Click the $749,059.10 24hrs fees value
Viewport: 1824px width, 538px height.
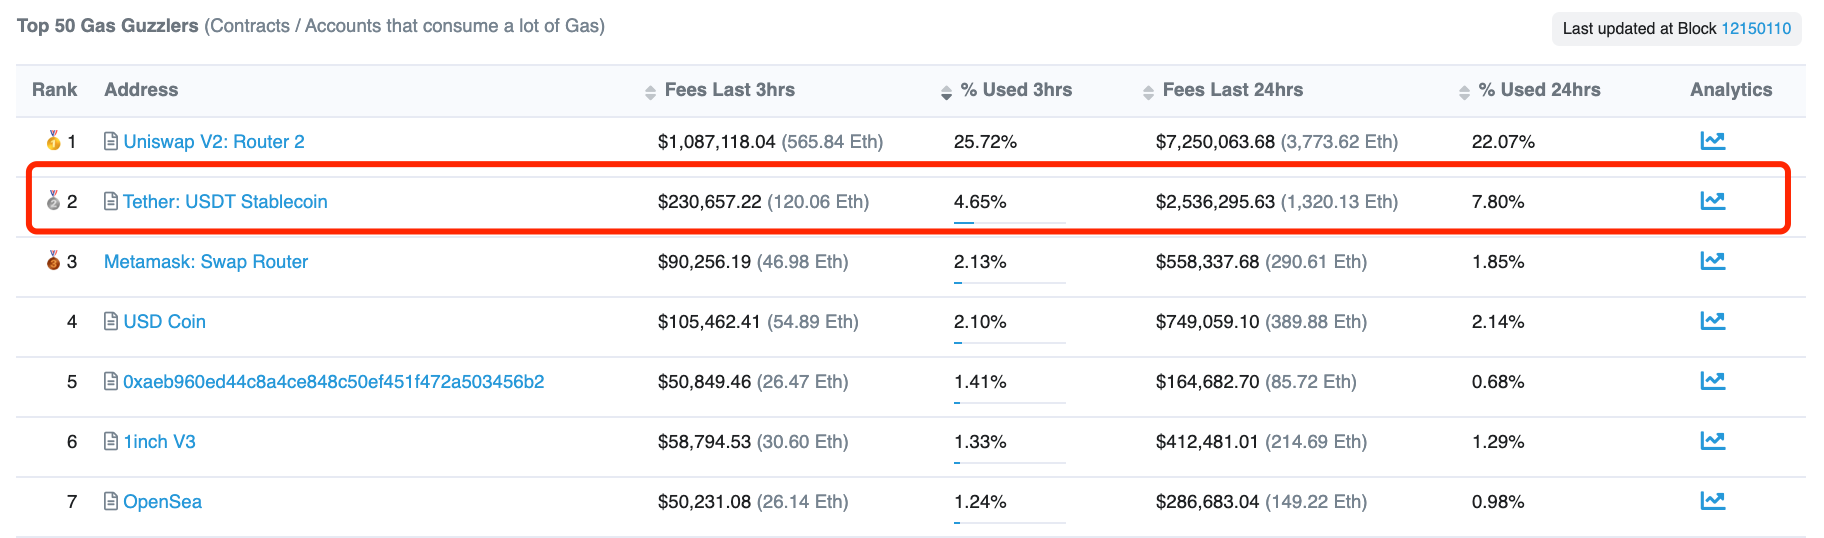(x=1207, y=322)
